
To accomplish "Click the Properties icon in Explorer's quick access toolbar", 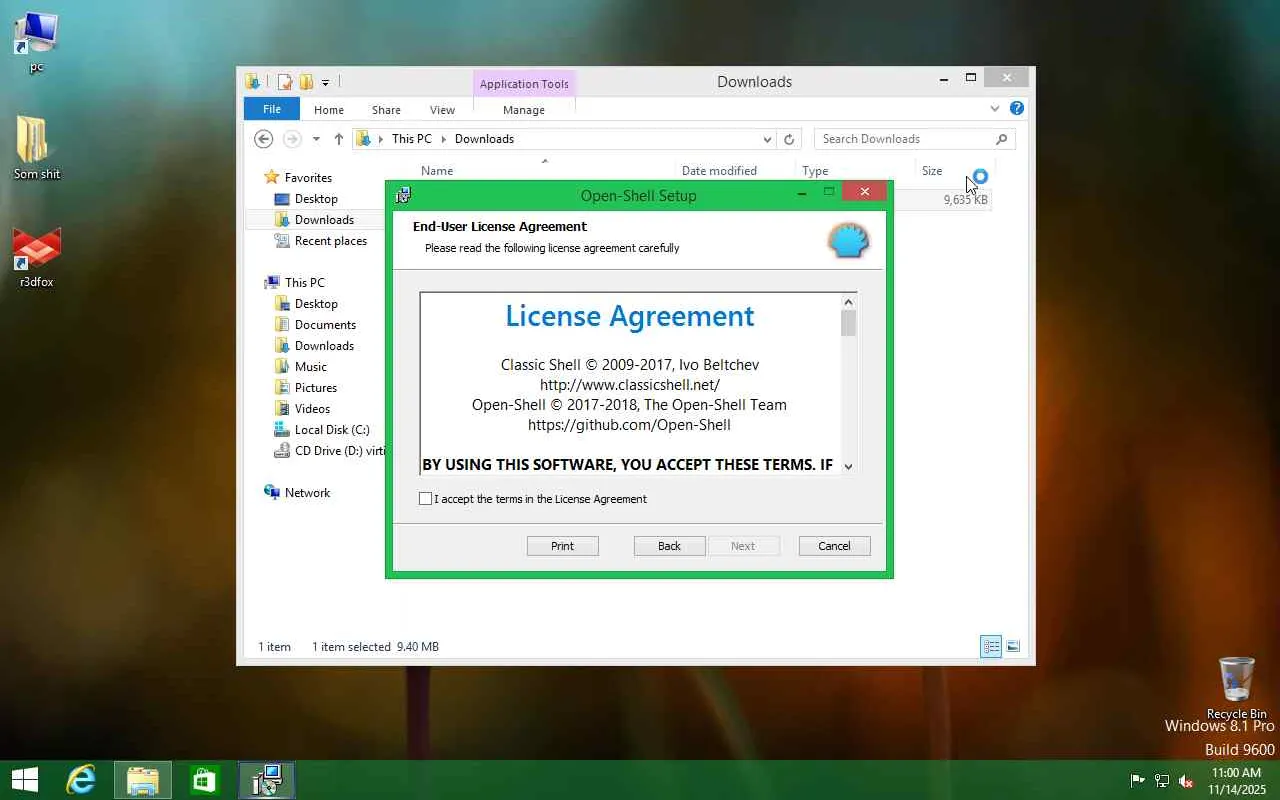I will pyautogui.click(x=285, y=82).
